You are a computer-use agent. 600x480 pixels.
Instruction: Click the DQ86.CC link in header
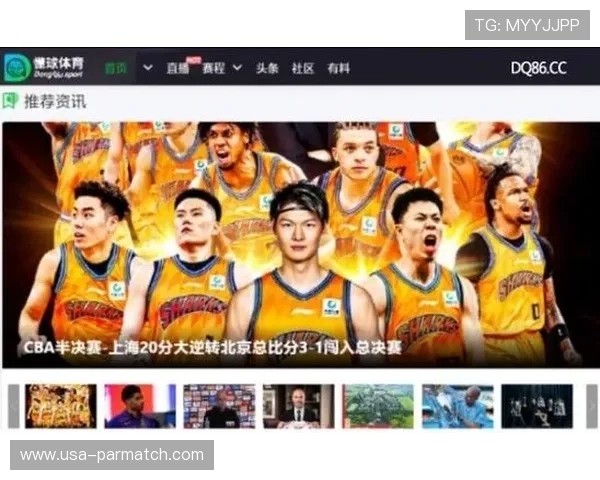click(538, 68)
